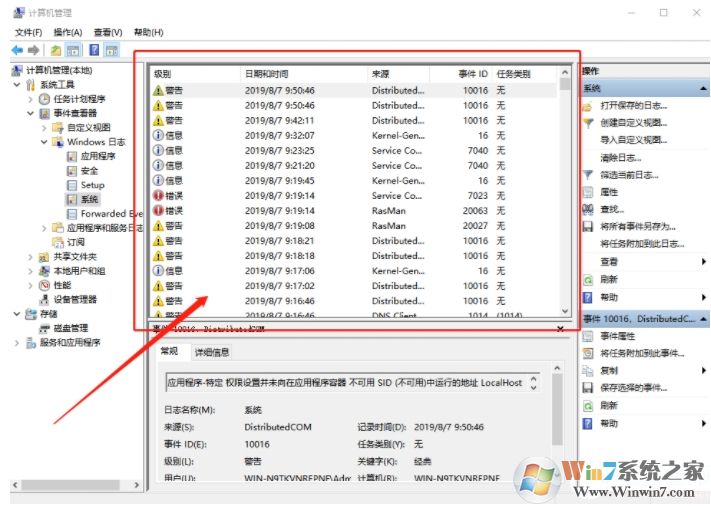Open the 查看(V) menu
The image size is (711, 506).
[108, 32]
